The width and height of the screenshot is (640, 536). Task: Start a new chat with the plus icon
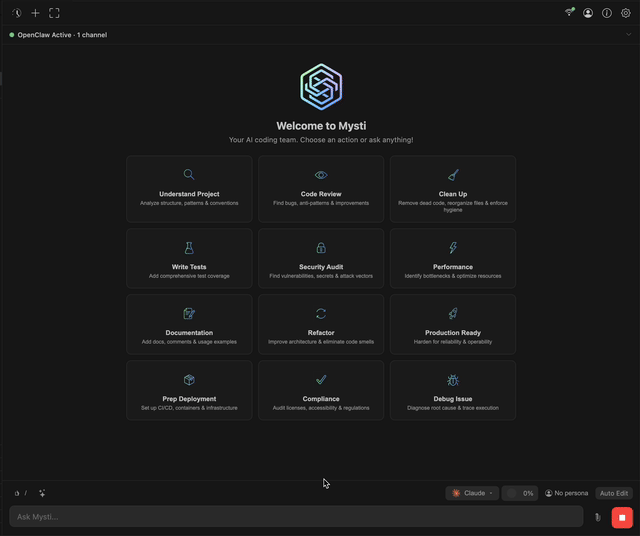[x=36, y=13]
